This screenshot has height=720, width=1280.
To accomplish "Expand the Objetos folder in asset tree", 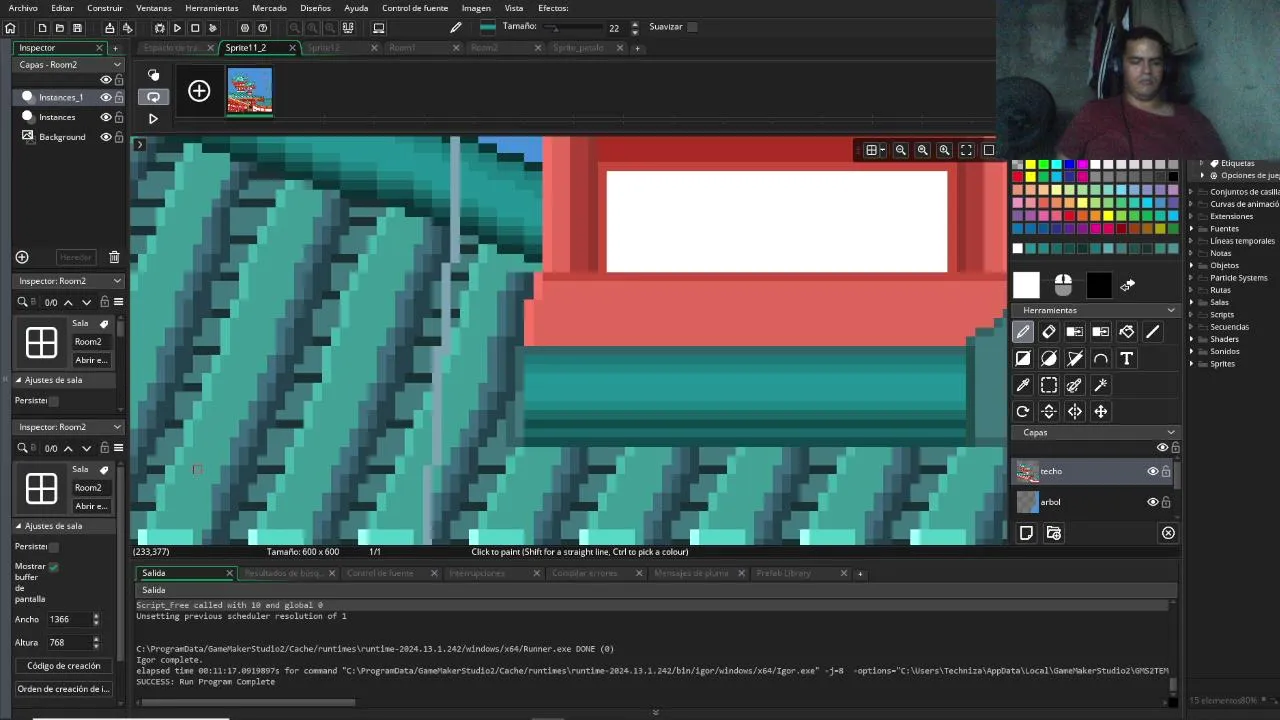I will (1192, 266).
